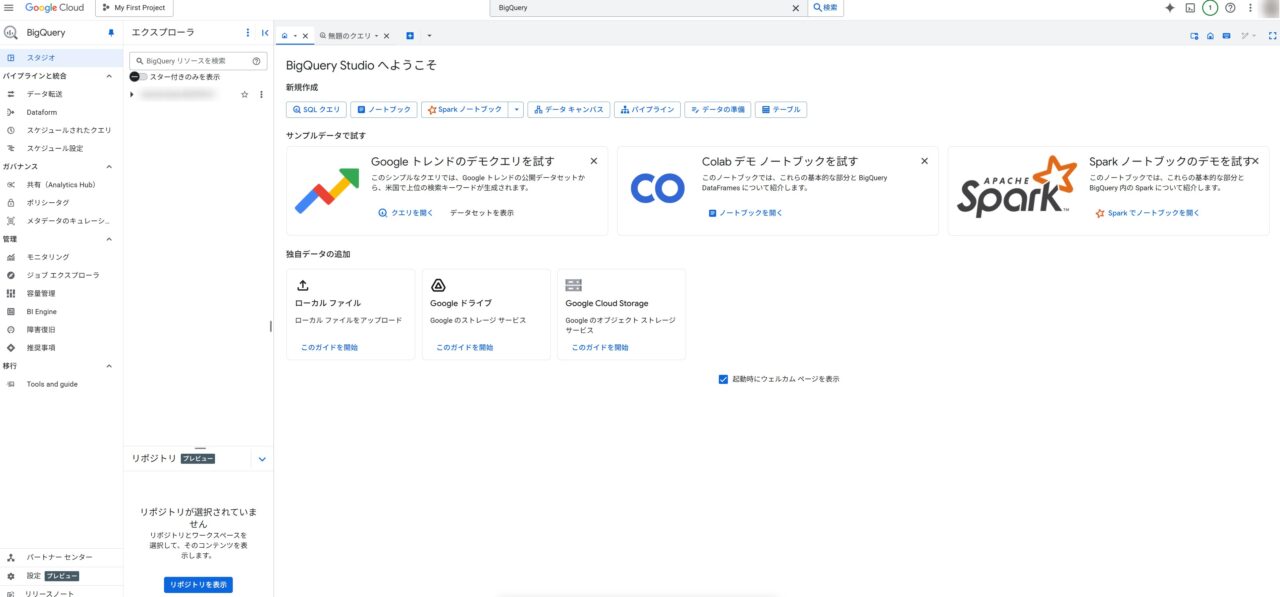Image resolution: width=1280 pixels, height=597 pixels.
Task: Switch to the untitled query (無題のクエリ) tab
Action: click(x=349, y=36)
